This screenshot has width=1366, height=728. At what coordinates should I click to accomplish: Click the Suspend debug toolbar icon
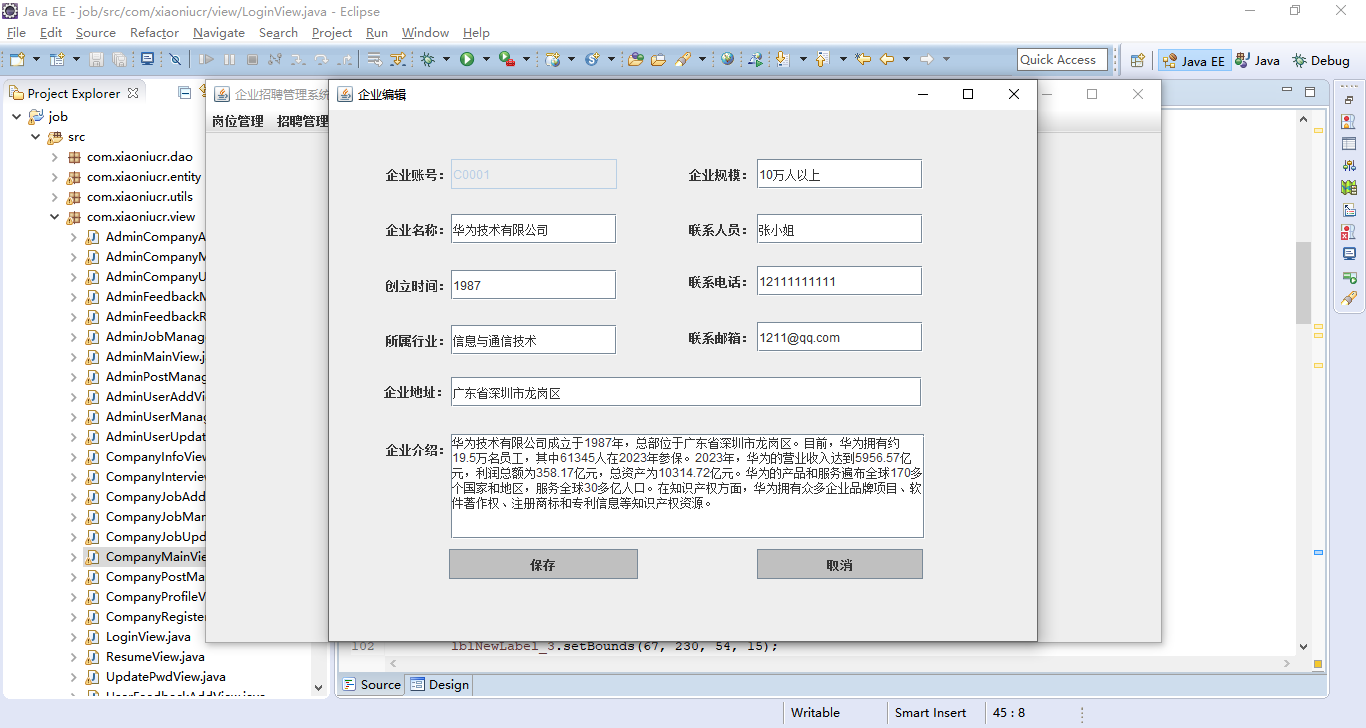229,59
